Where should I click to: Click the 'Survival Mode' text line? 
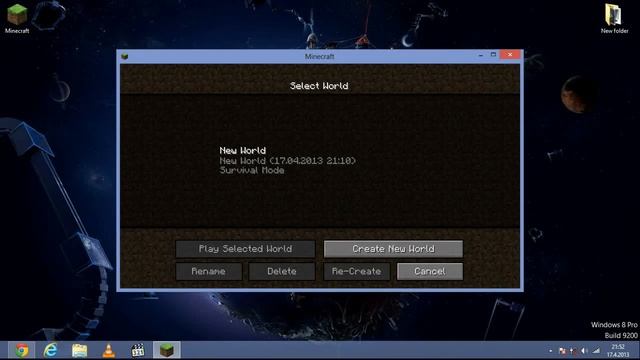(252, 171)
